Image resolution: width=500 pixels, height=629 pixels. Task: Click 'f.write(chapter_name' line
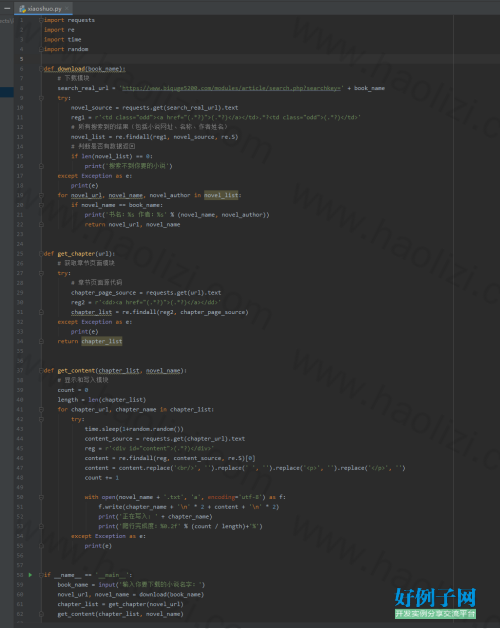pyautogui.click(x=189, y=507)
